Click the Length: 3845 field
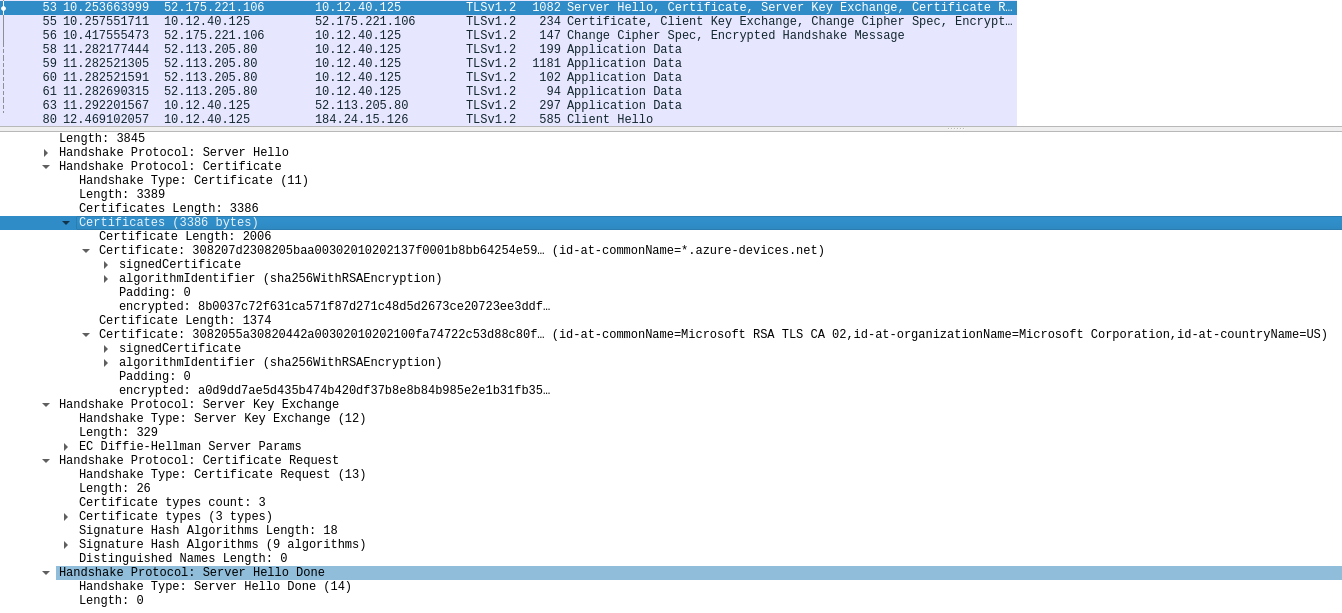Image resolution: width=1342 pixels, height=613 pixels. (102, 139)
